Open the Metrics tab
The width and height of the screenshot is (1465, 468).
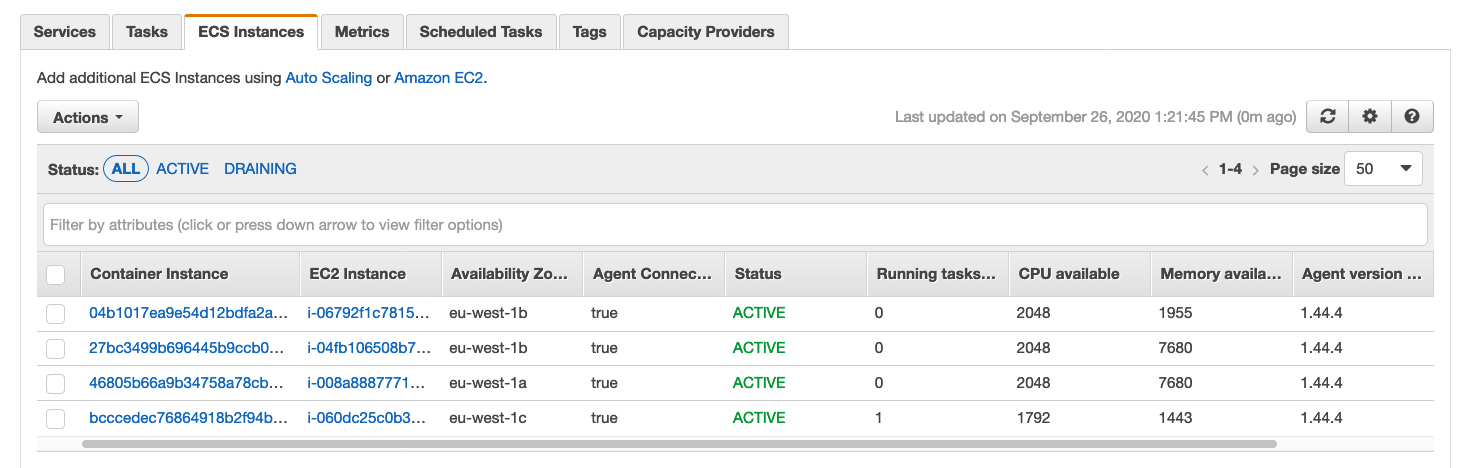362,32
